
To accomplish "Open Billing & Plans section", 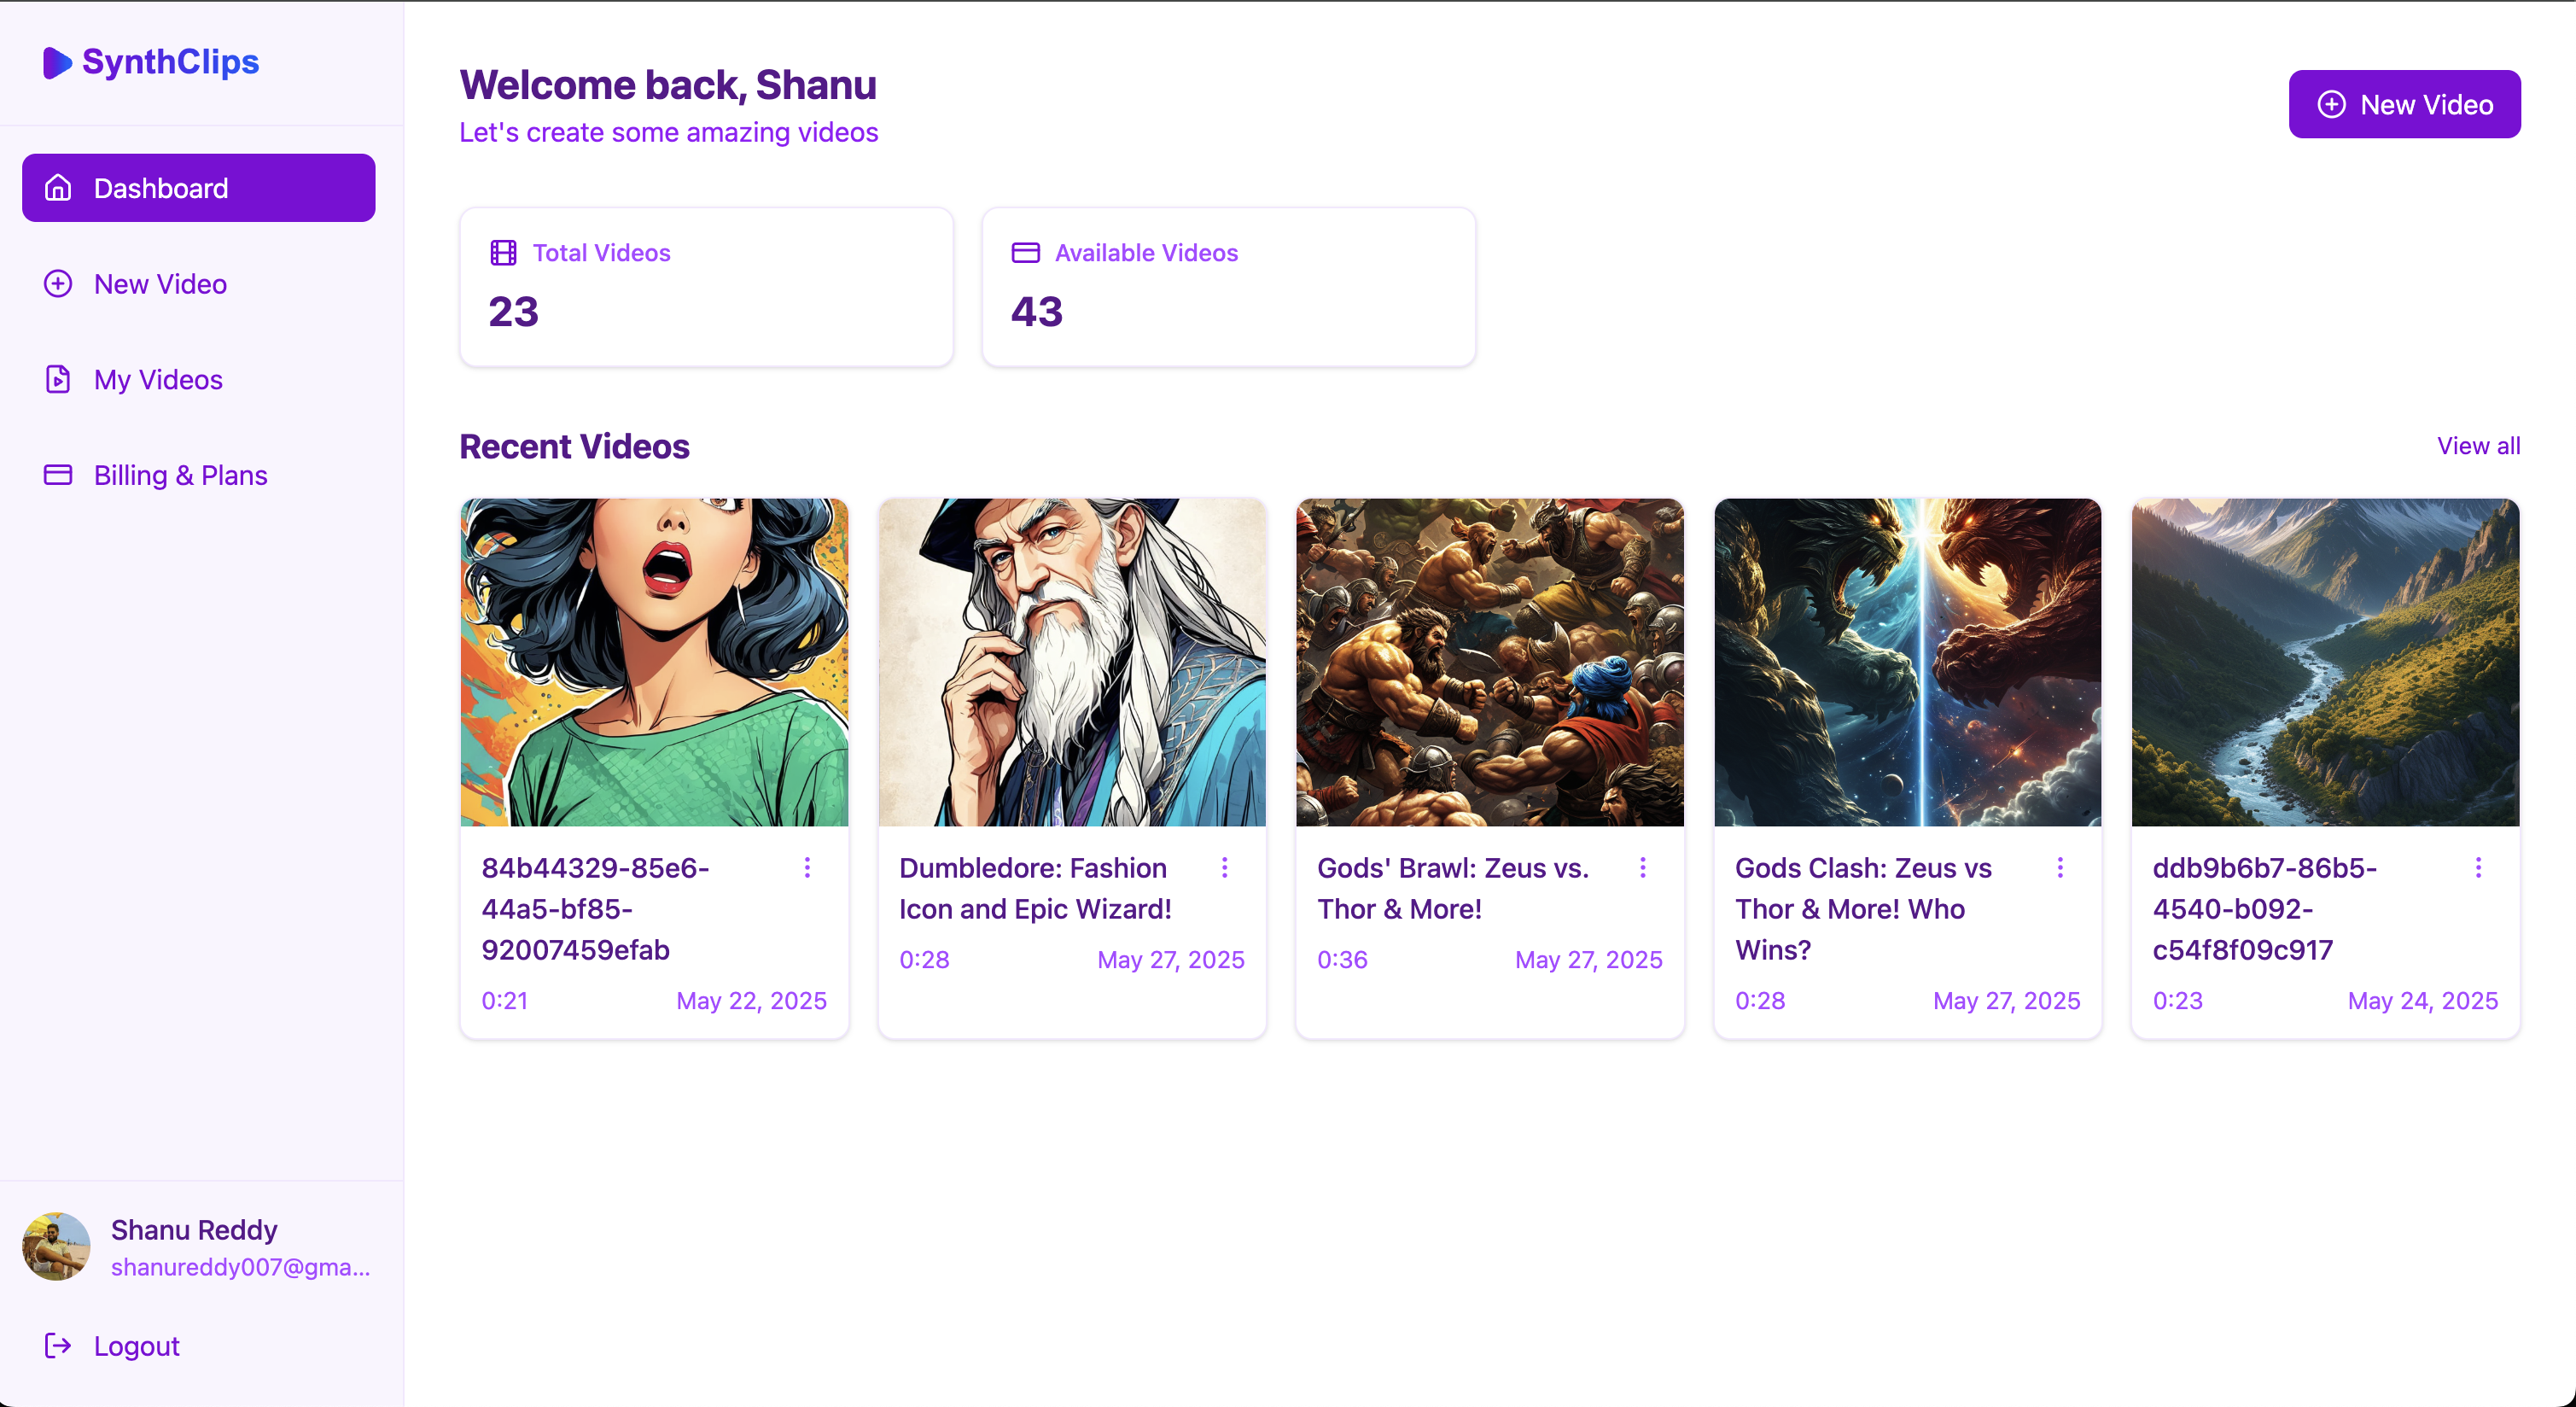I will click(180, 475).
